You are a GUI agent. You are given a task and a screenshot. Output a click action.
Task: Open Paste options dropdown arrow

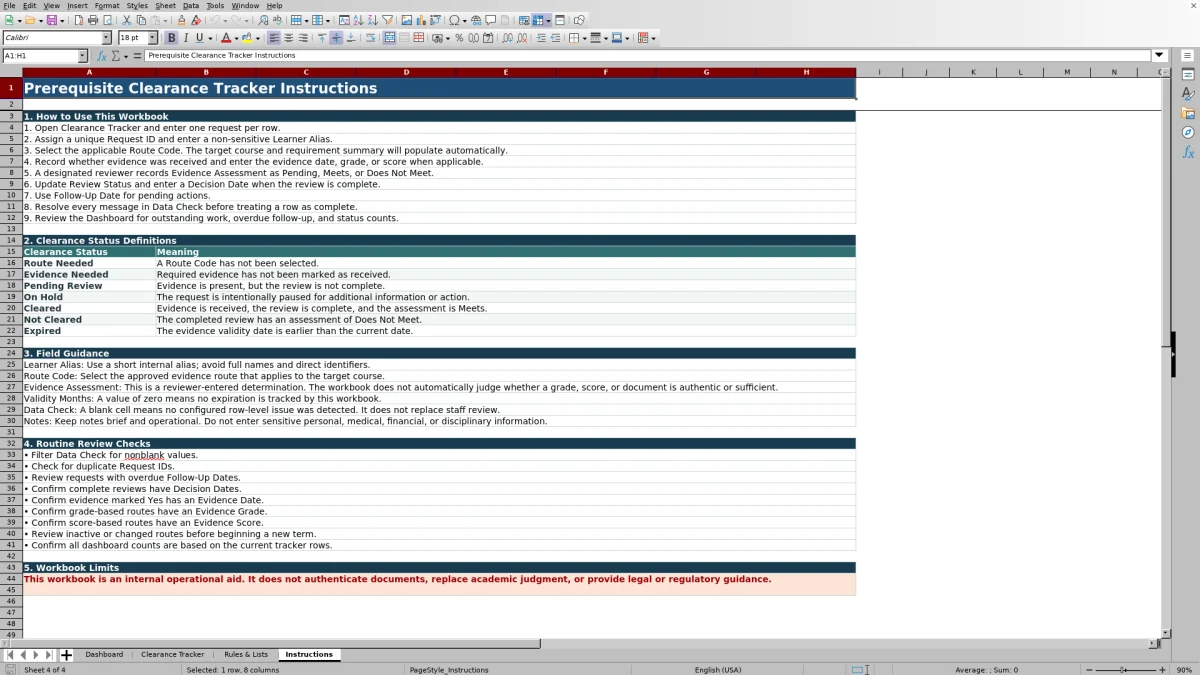point(166,20)
